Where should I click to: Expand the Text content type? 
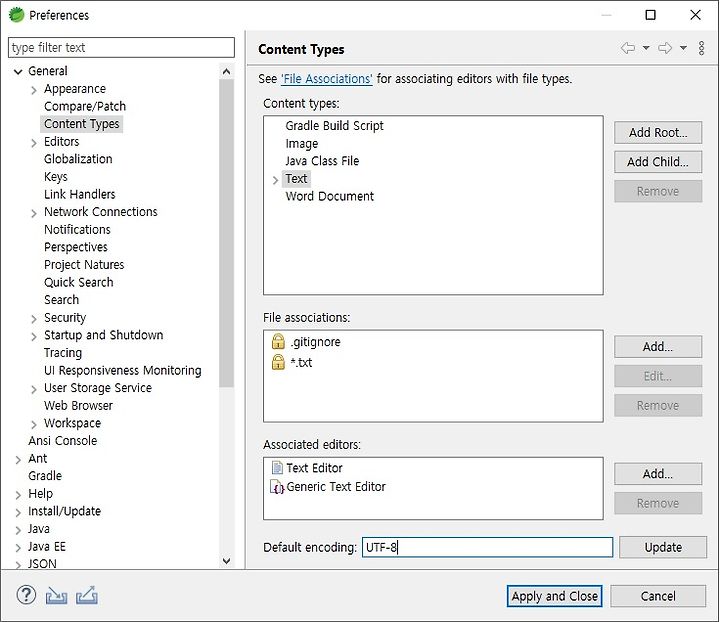point(275,180)
